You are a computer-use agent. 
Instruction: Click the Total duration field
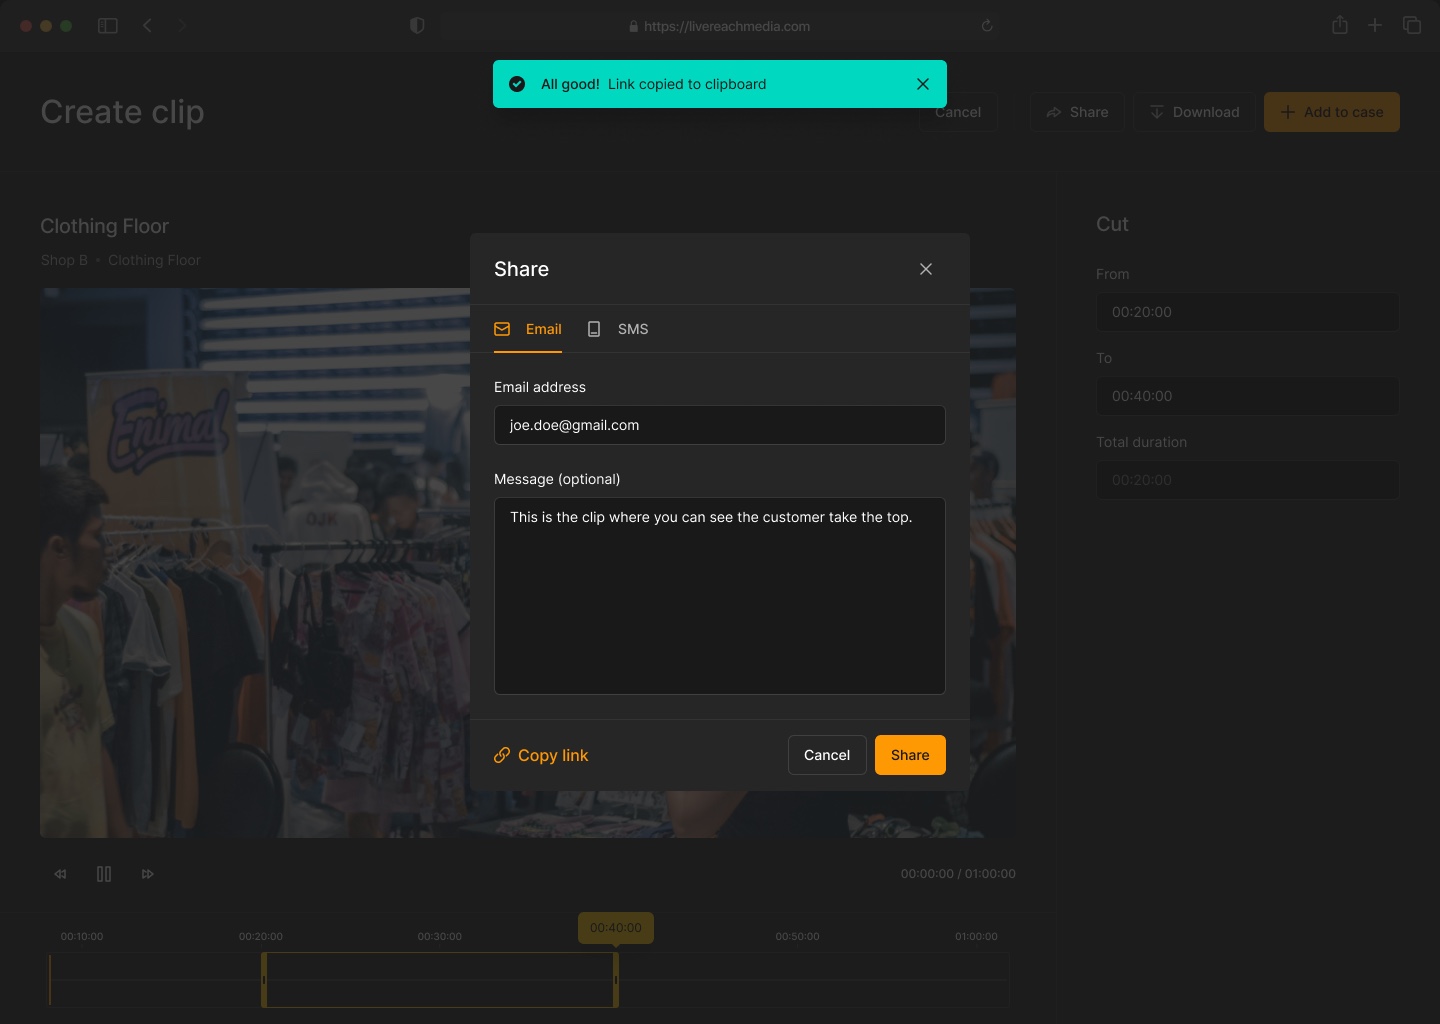1248,480
